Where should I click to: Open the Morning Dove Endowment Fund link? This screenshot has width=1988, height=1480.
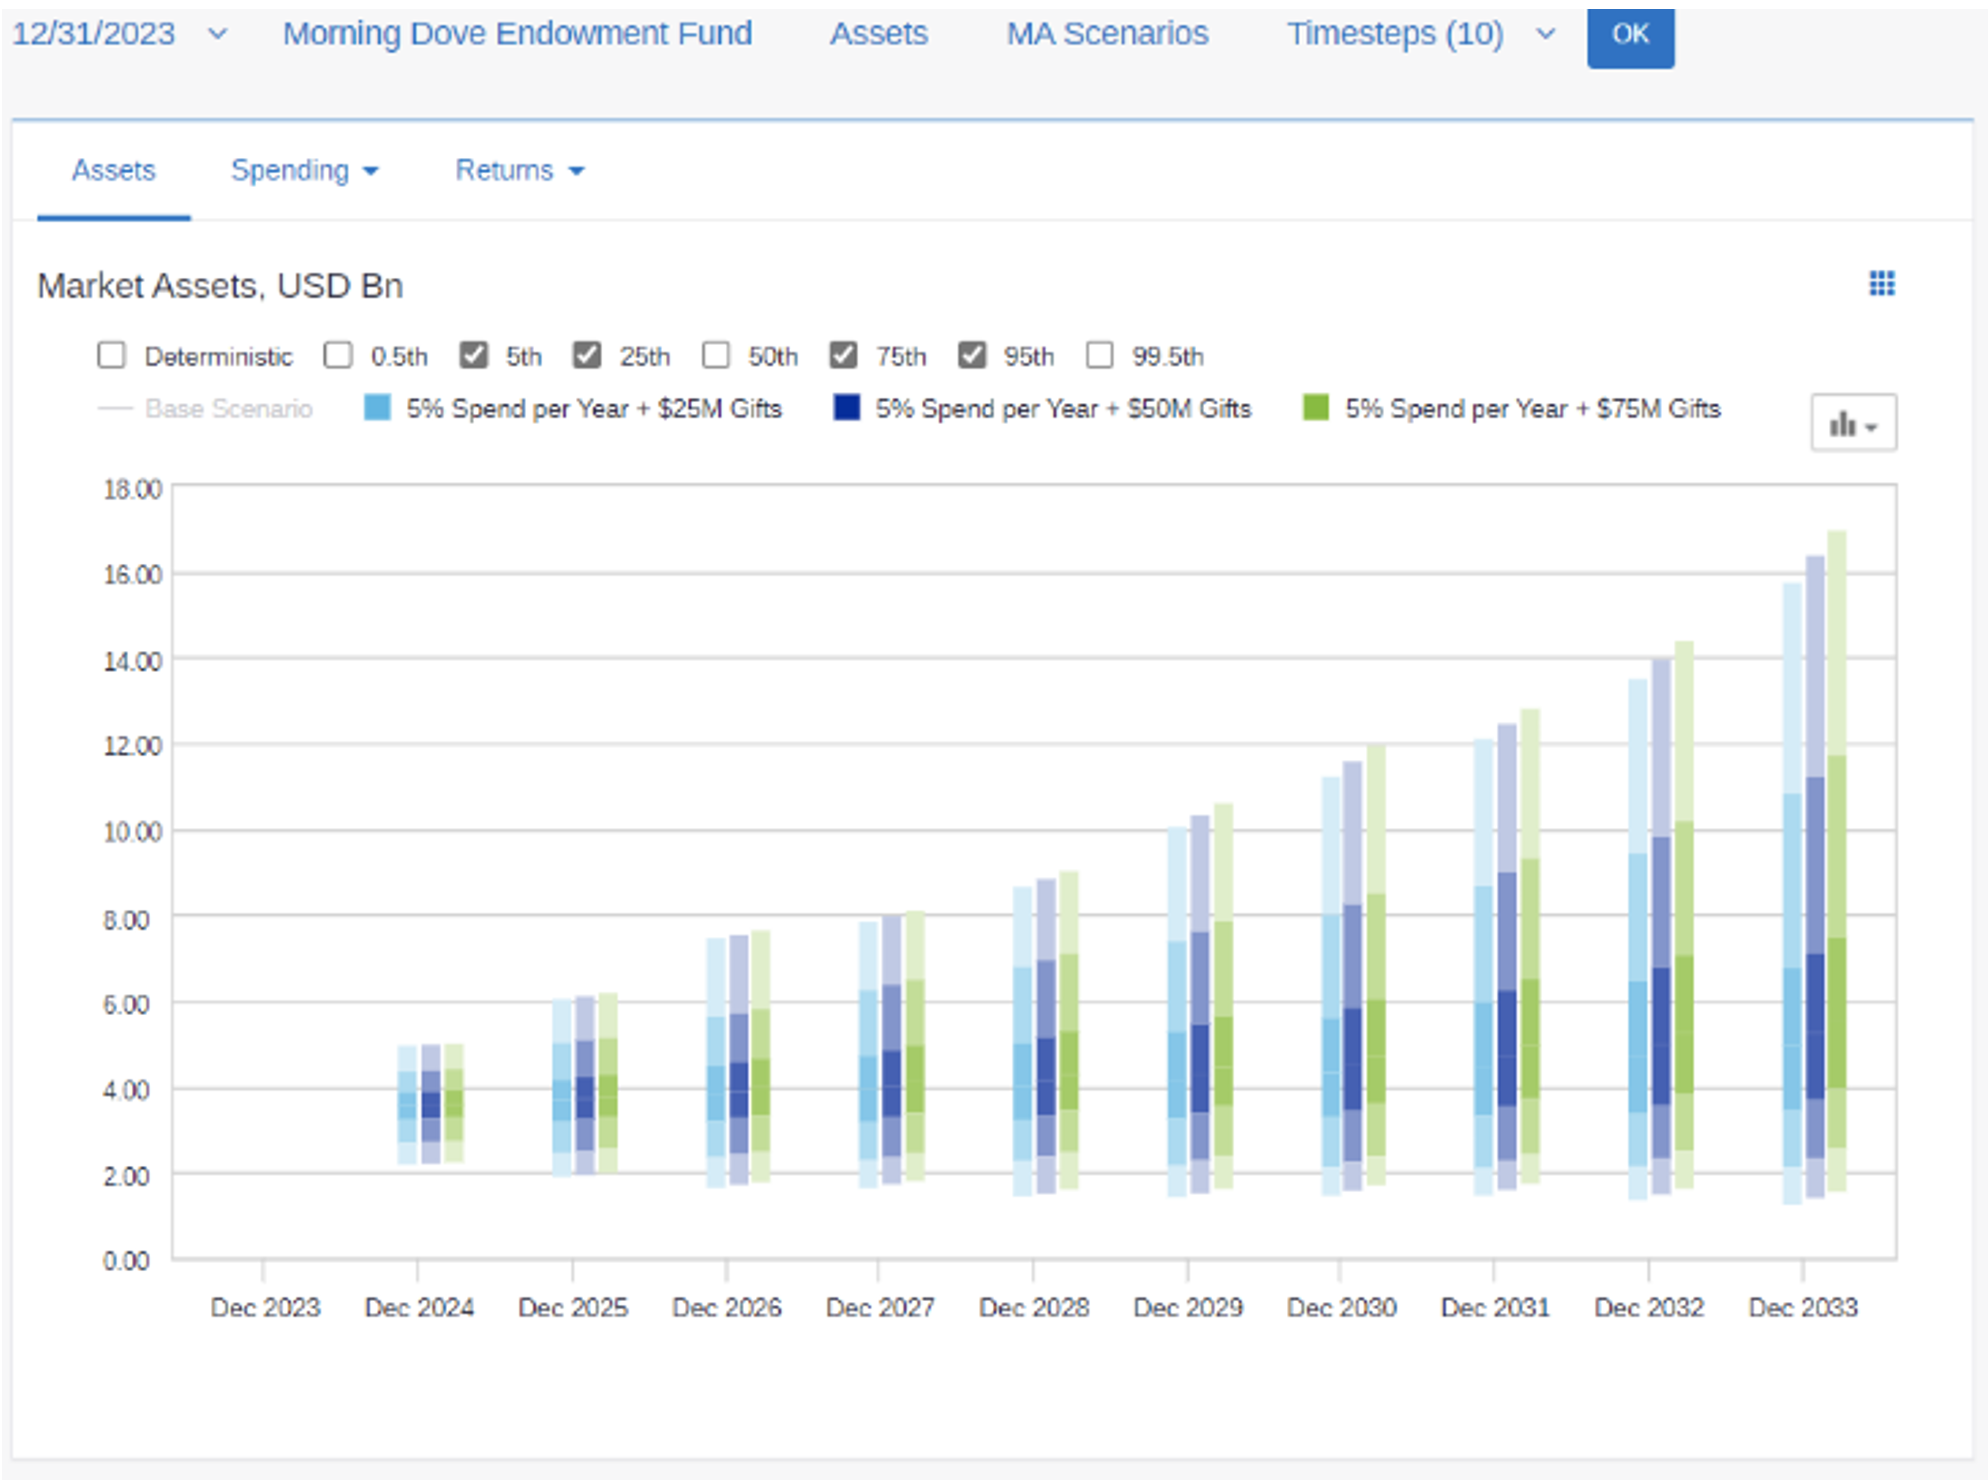pyautogui.click(x=517, y=34)
